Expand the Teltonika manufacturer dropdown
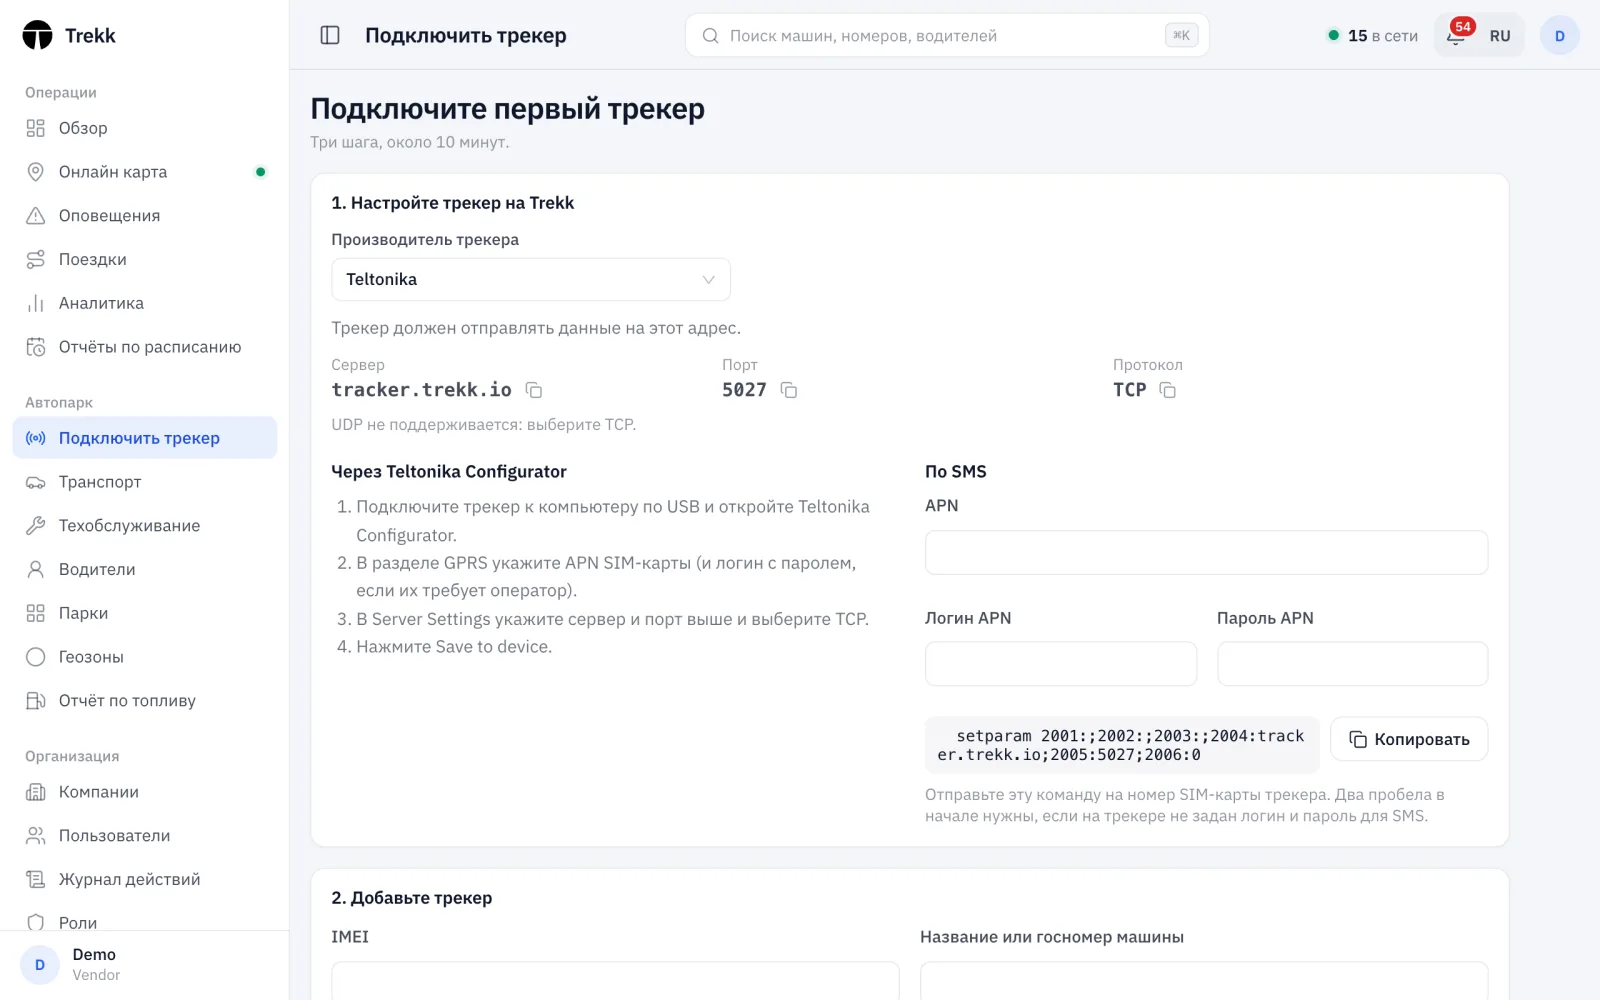 click(x=531, y=279)
